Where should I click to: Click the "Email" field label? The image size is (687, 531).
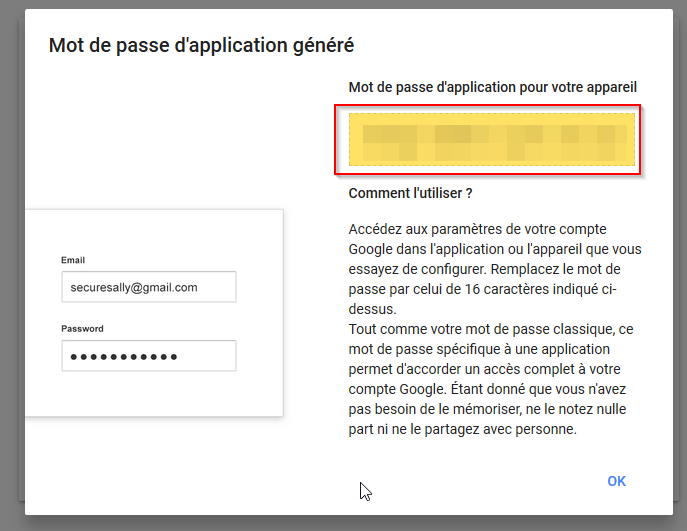[x=73, y=260]
